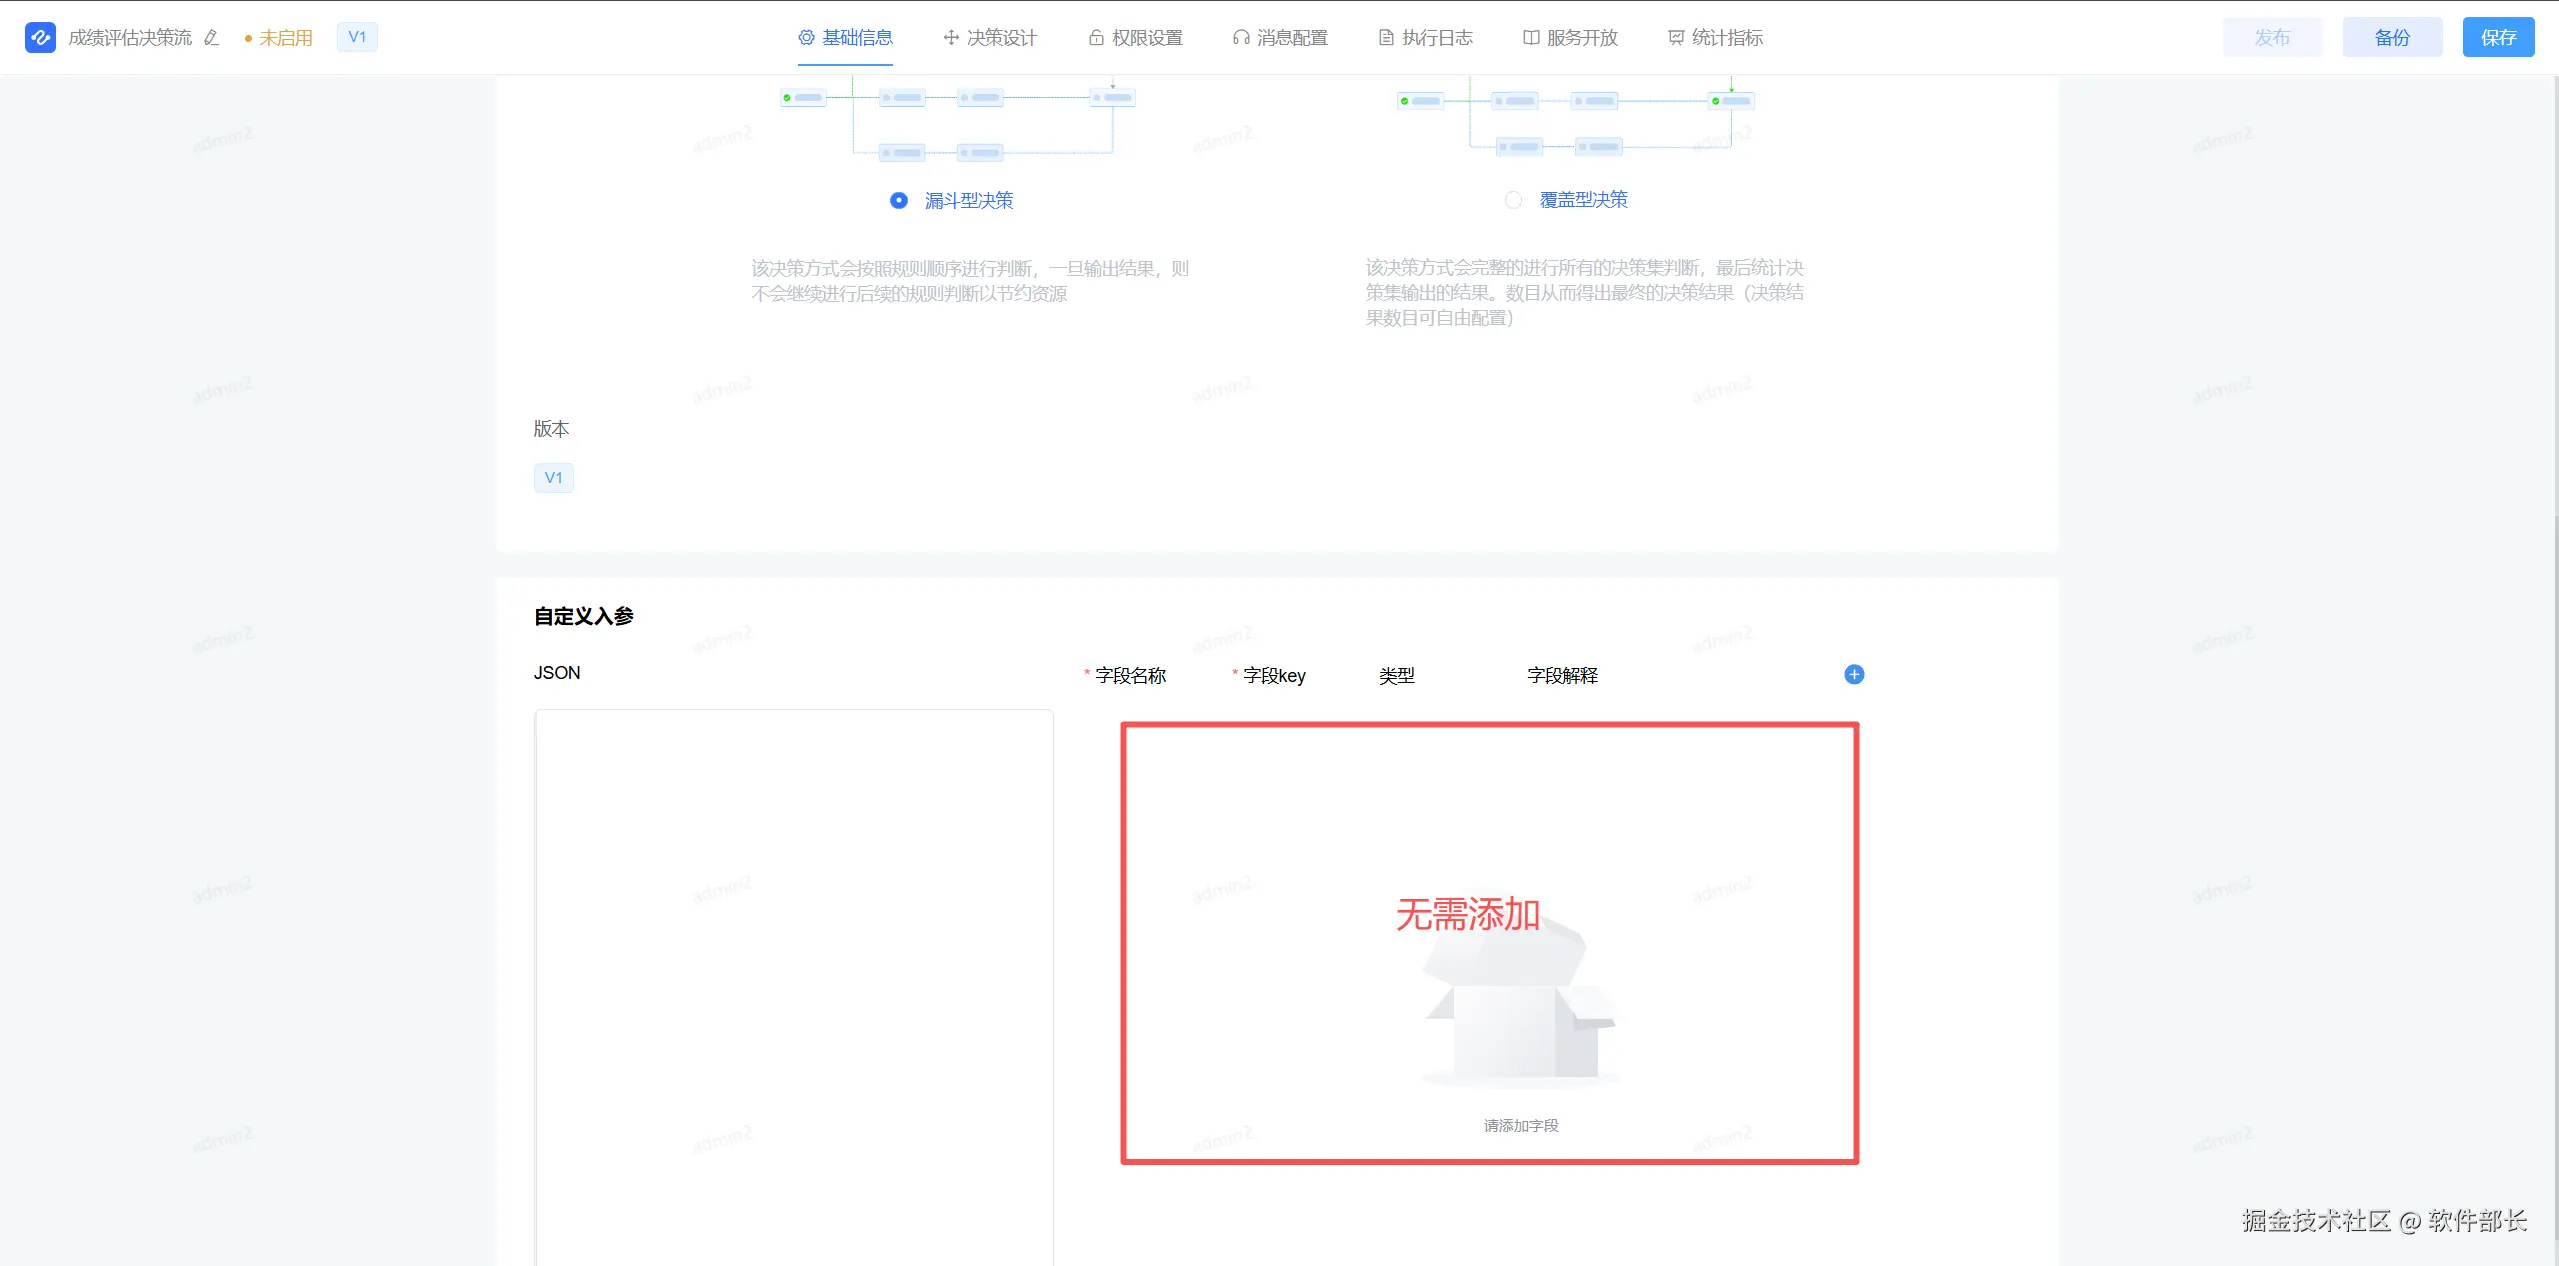Click the 保存 button
2559x1266 pixels.
[x=2497, y=38]
